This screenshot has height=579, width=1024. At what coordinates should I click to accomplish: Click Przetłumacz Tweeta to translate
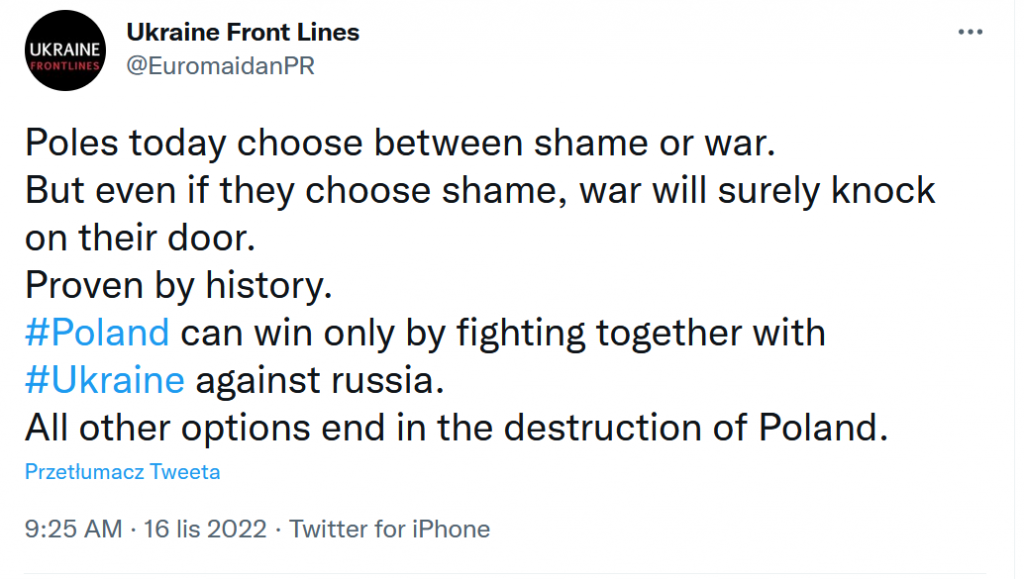tap(122, 472)
